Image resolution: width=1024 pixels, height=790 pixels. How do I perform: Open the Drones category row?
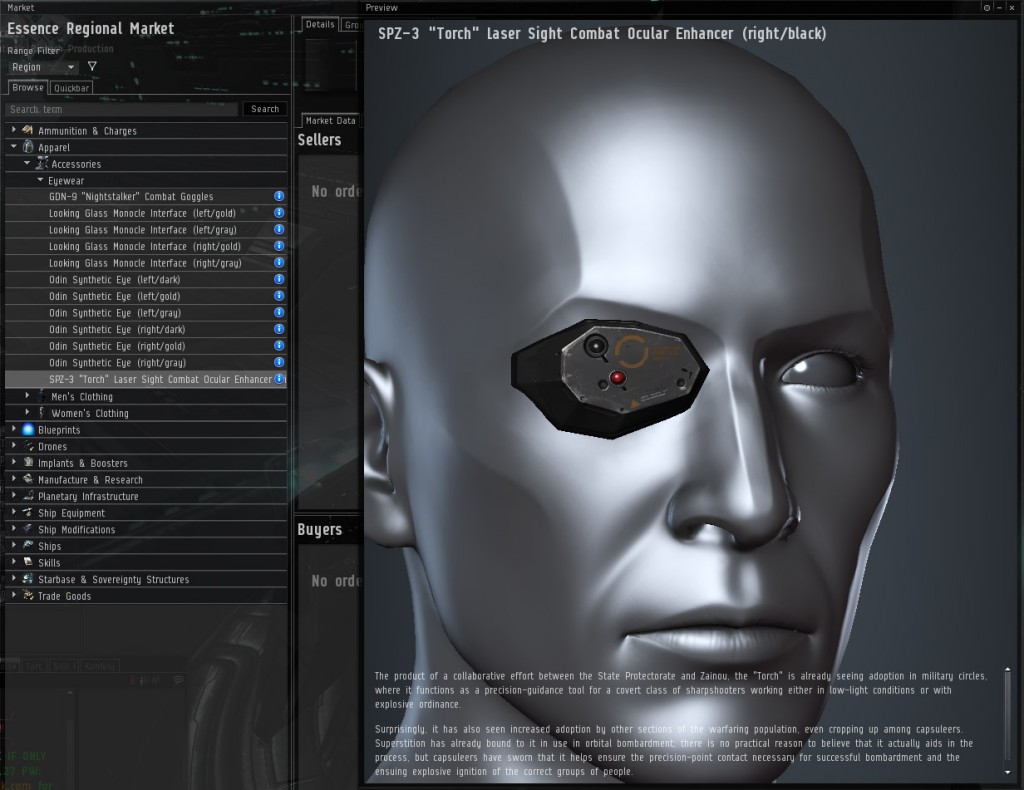(146, 447)
